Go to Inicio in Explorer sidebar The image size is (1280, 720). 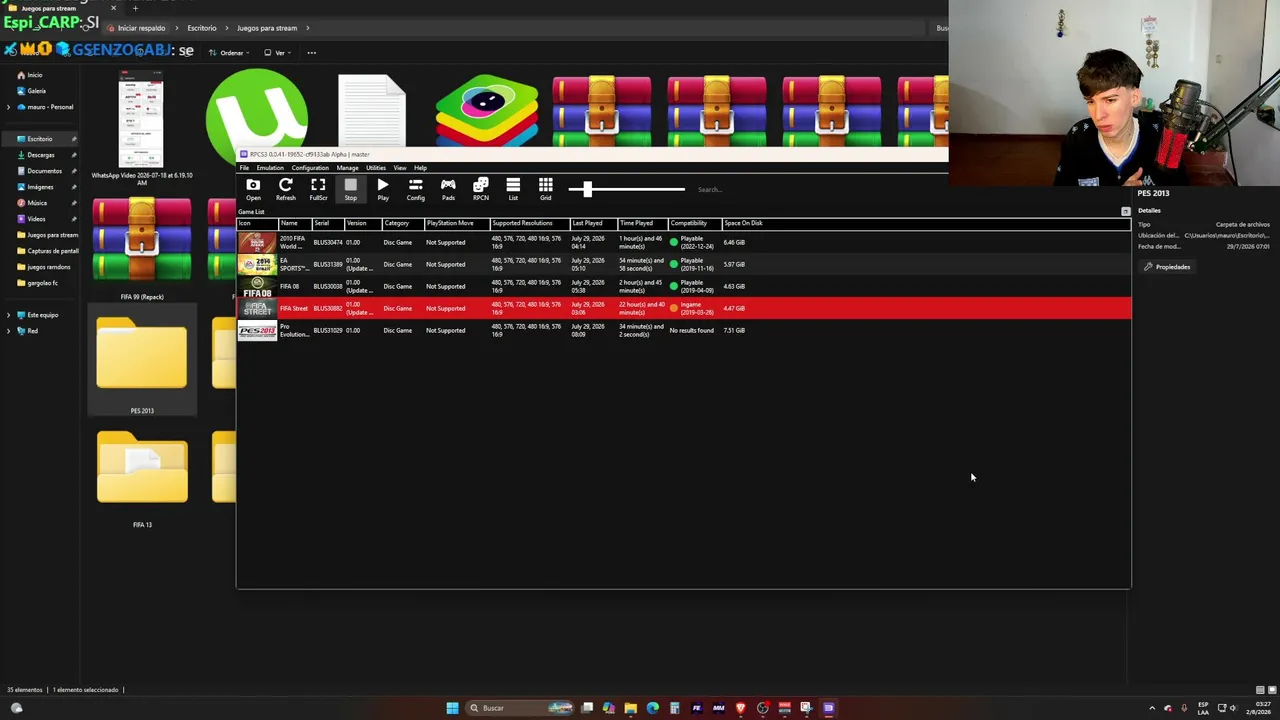click(x=35, y=75)
